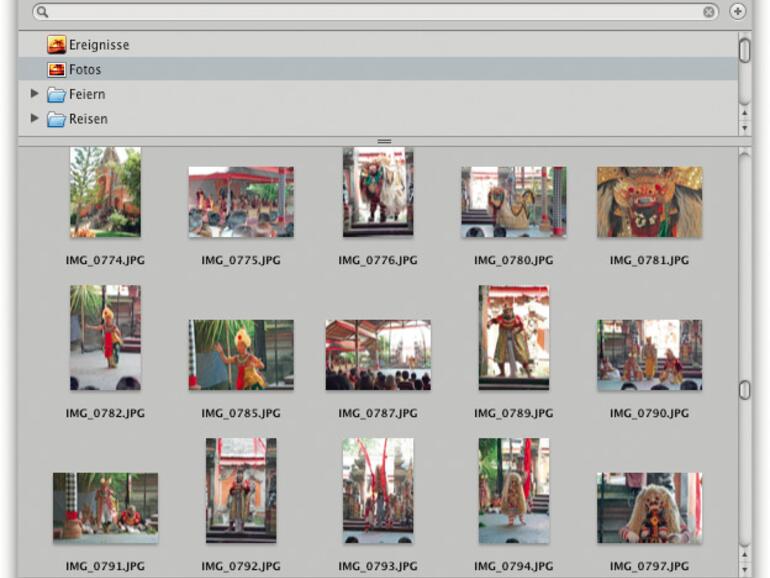This screenshot has height=578, width=770.
Task: Click the filename label IMG_0774.JPG
Action: click(105, 260)
